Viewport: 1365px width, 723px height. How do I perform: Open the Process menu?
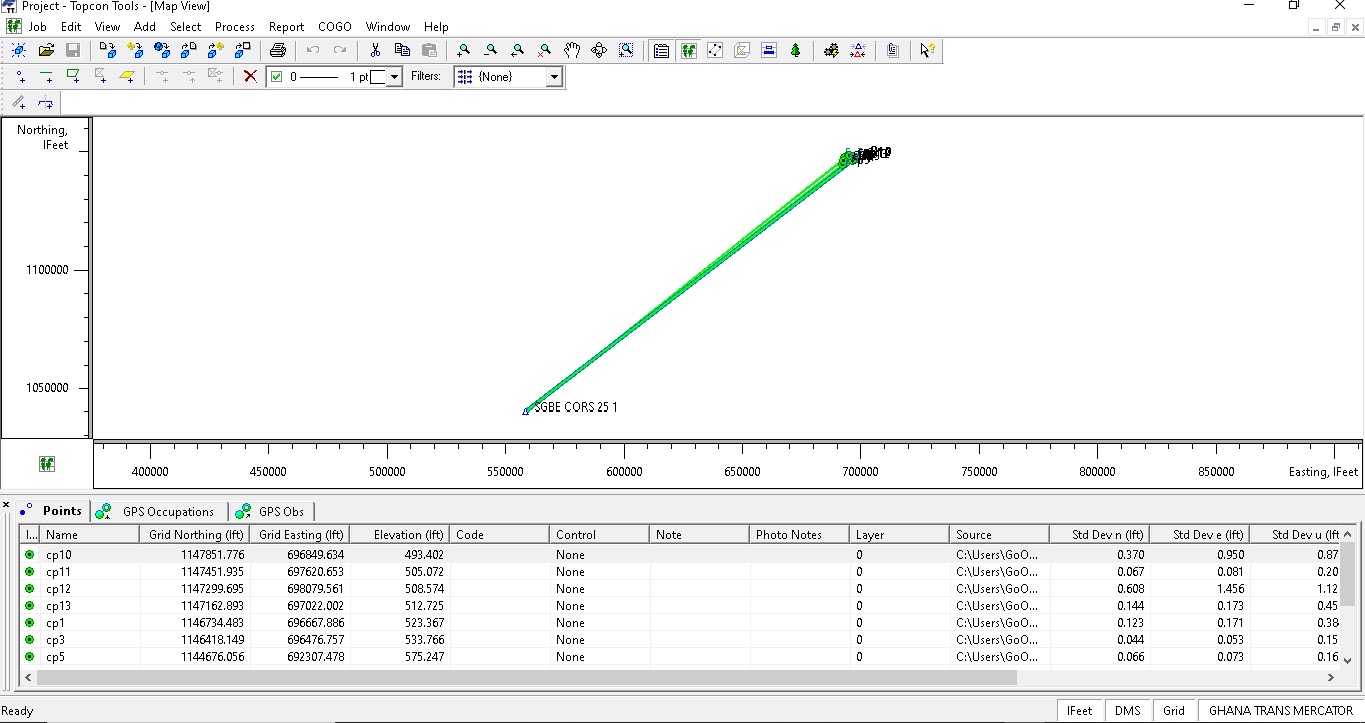pos(235,27)
